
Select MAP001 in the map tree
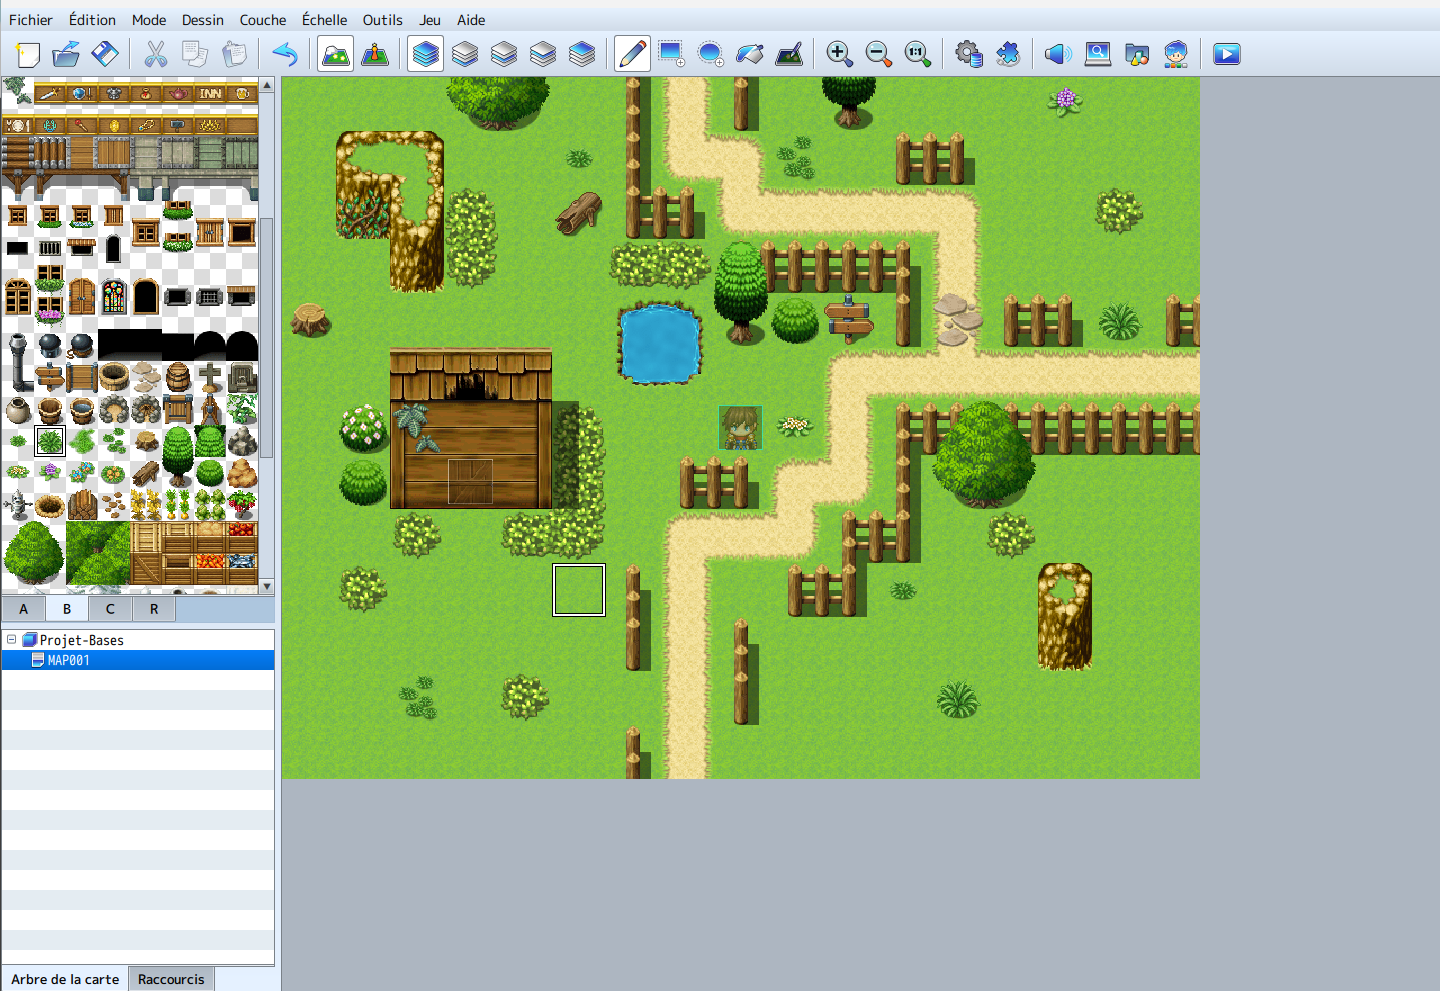point(68,660)
